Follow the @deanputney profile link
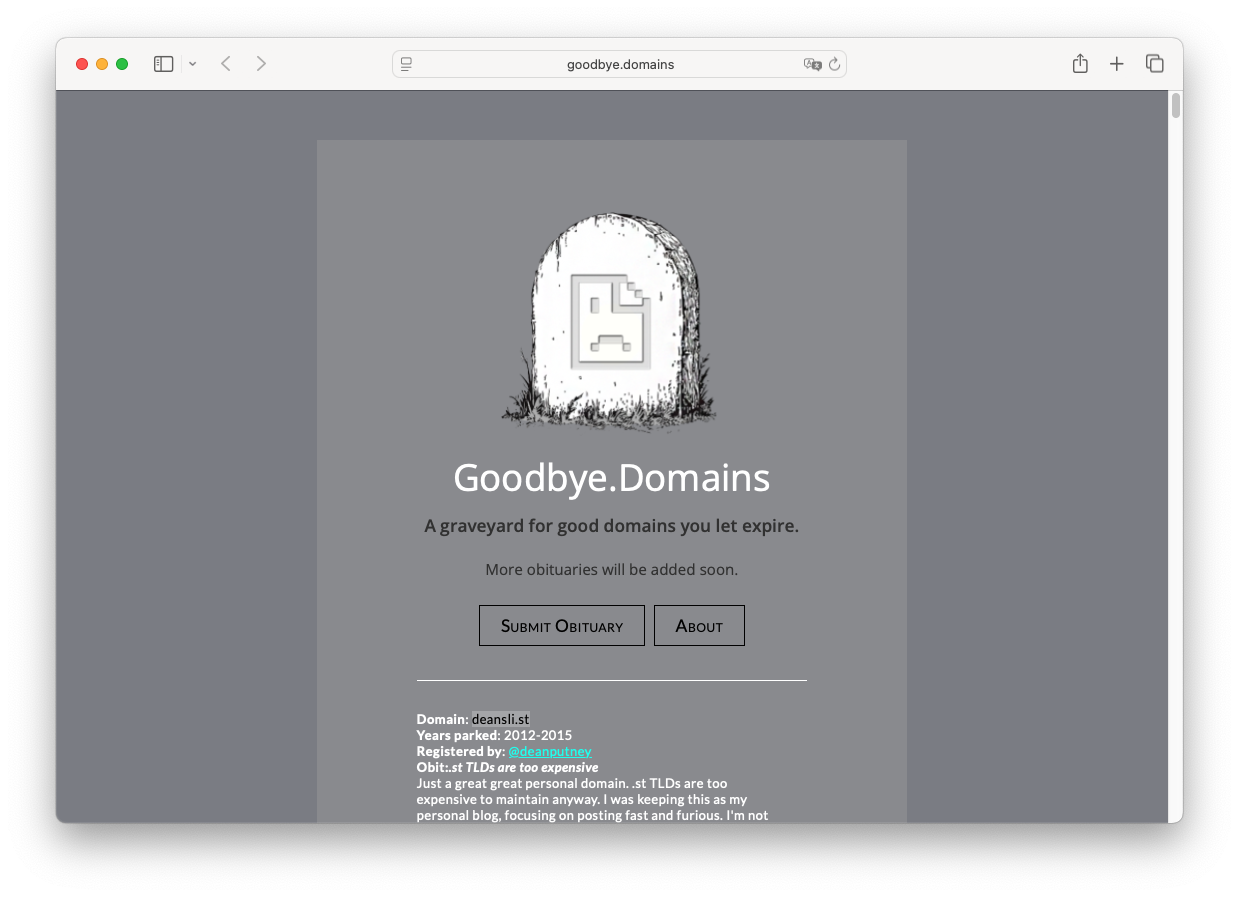This screenshot has height=897, width=1239. click(550, 751)
